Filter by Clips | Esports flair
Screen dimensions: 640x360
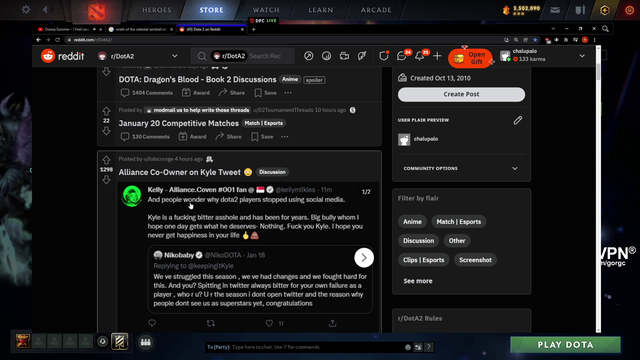pyautogui.click(x=423, y=260)
